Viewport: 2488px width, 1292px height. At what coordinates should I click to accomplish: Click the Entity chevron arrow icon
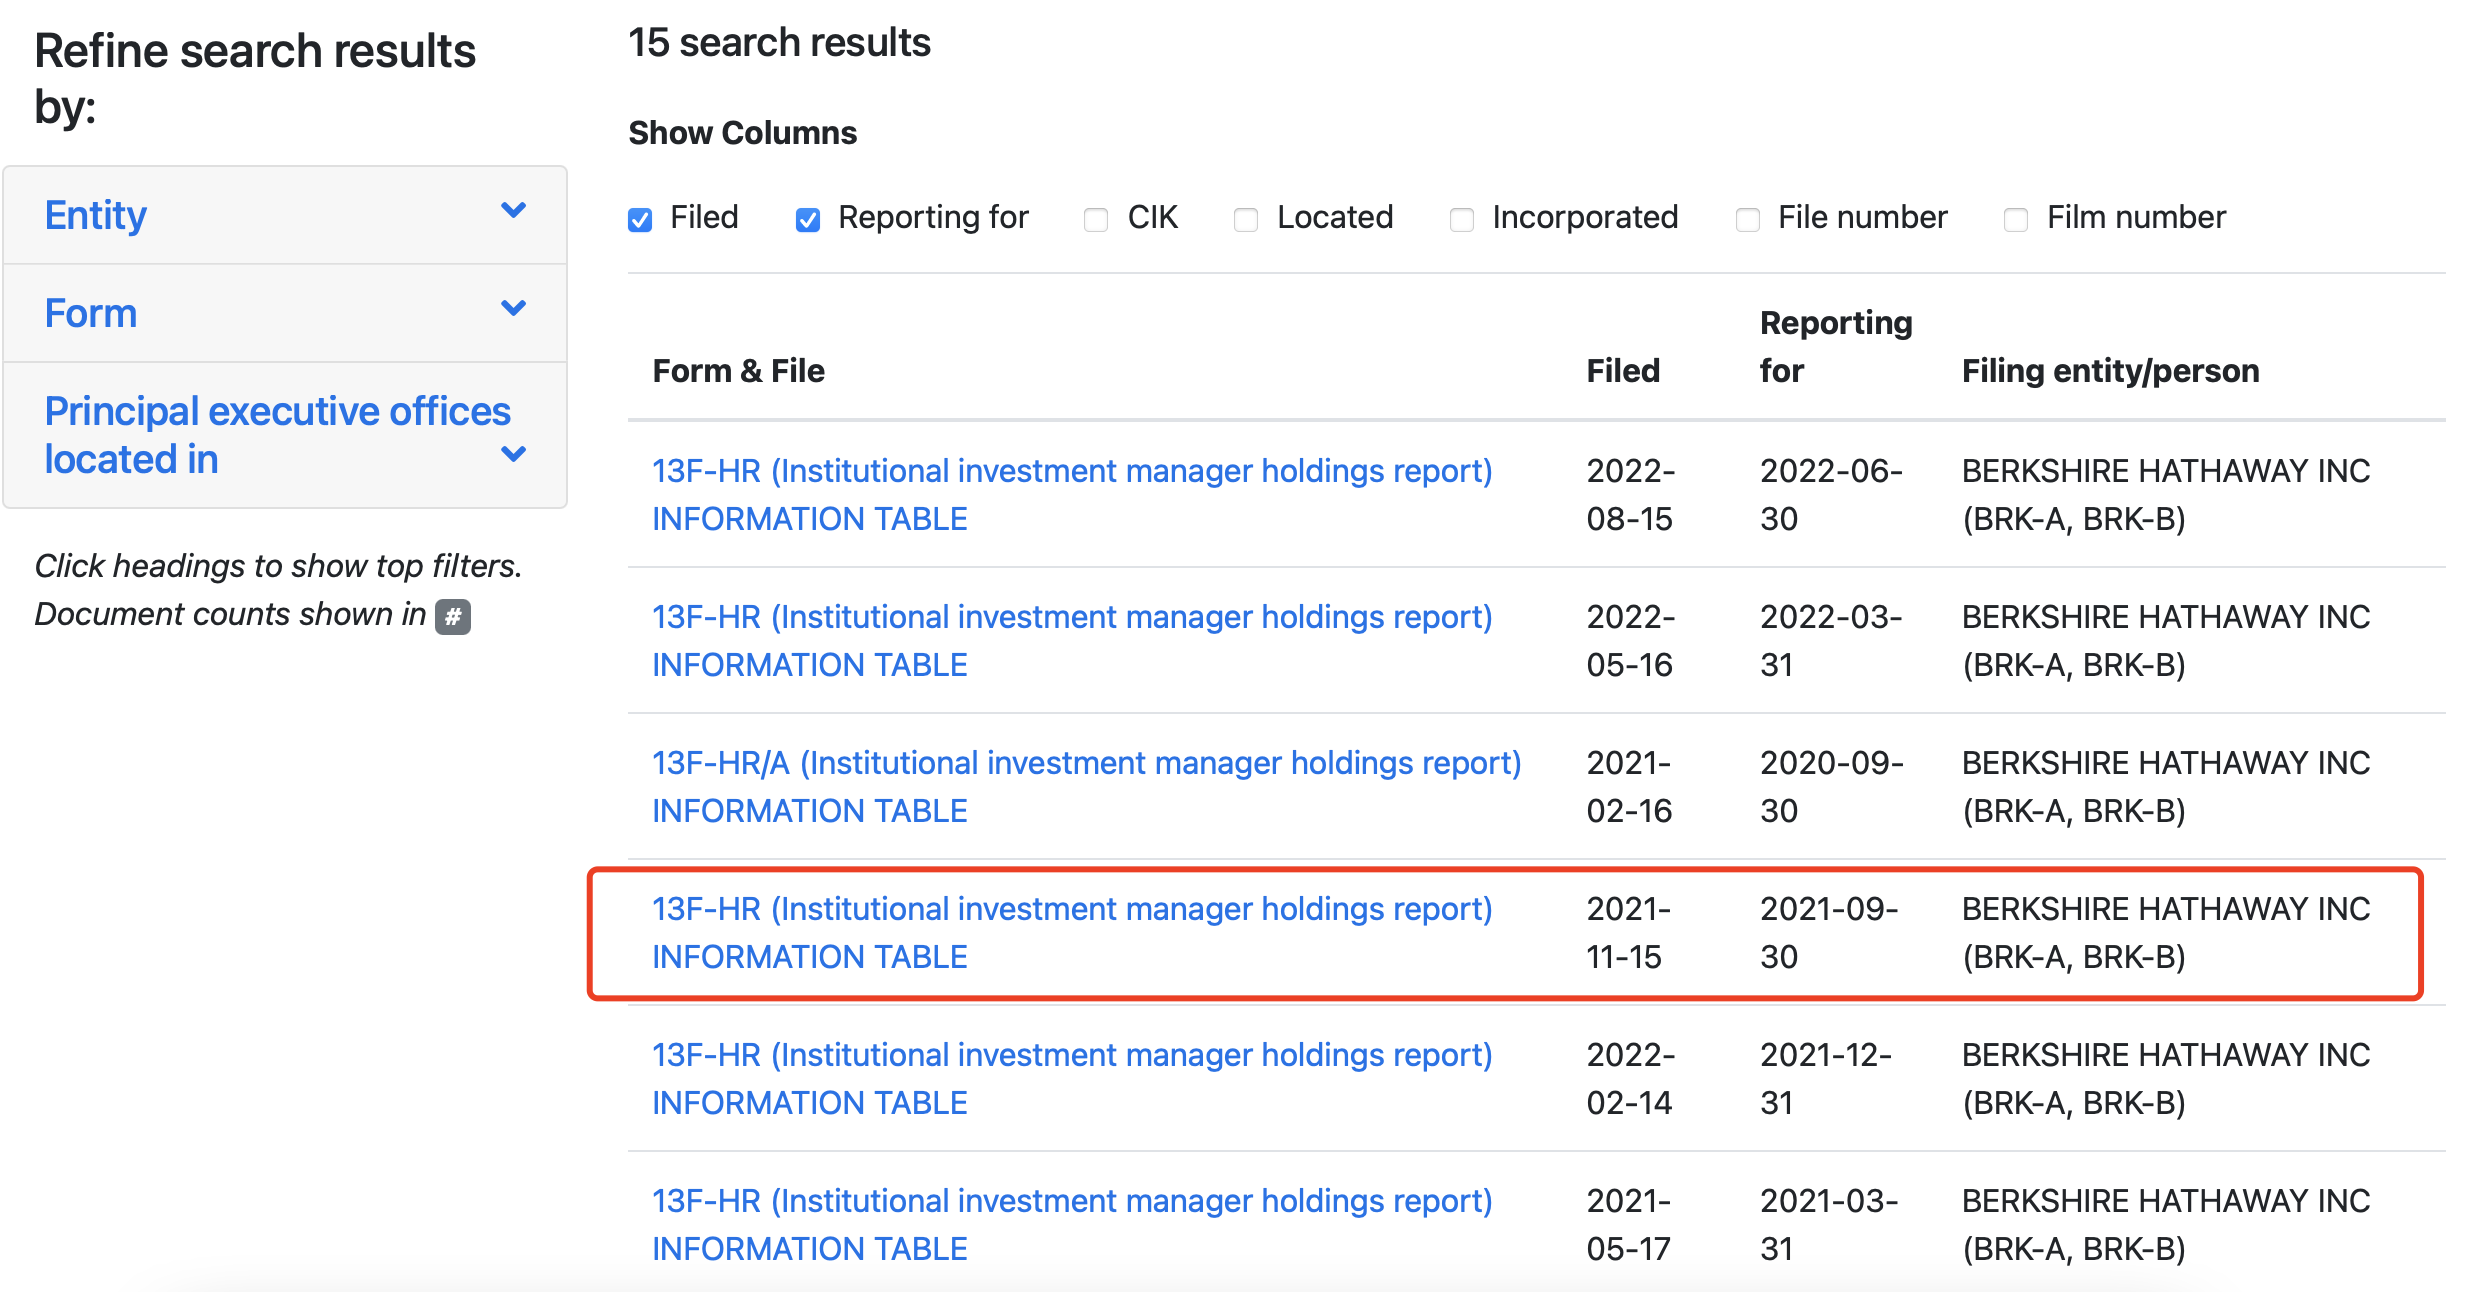click(x=513, y=211)
